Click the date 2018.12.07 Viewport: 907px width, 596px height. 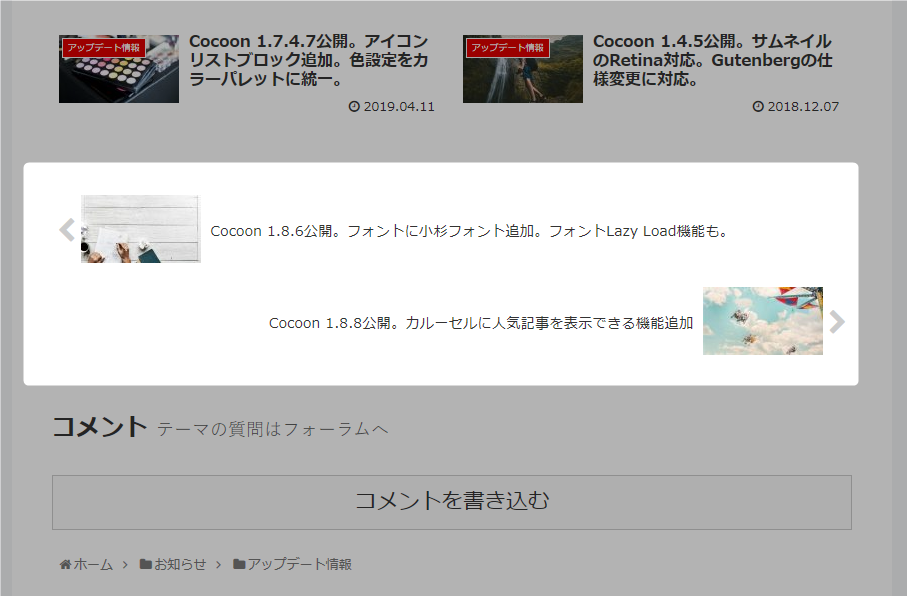point(803,106)
